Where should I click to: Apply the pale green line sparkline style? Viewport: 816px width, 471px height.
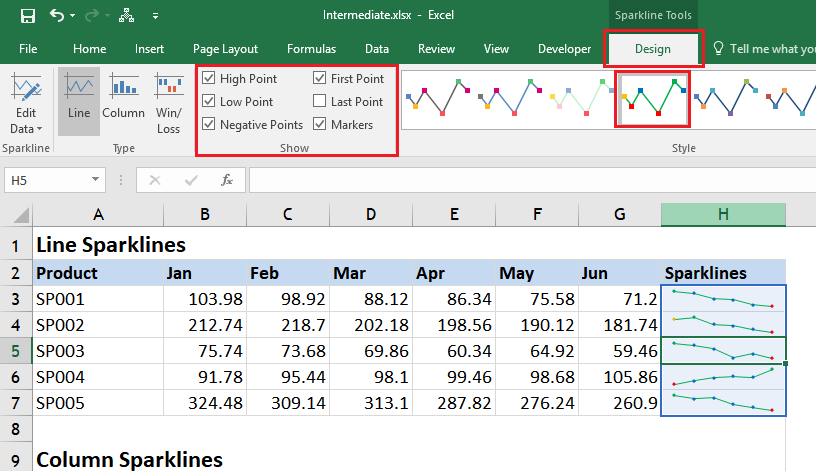pos(581,99)
